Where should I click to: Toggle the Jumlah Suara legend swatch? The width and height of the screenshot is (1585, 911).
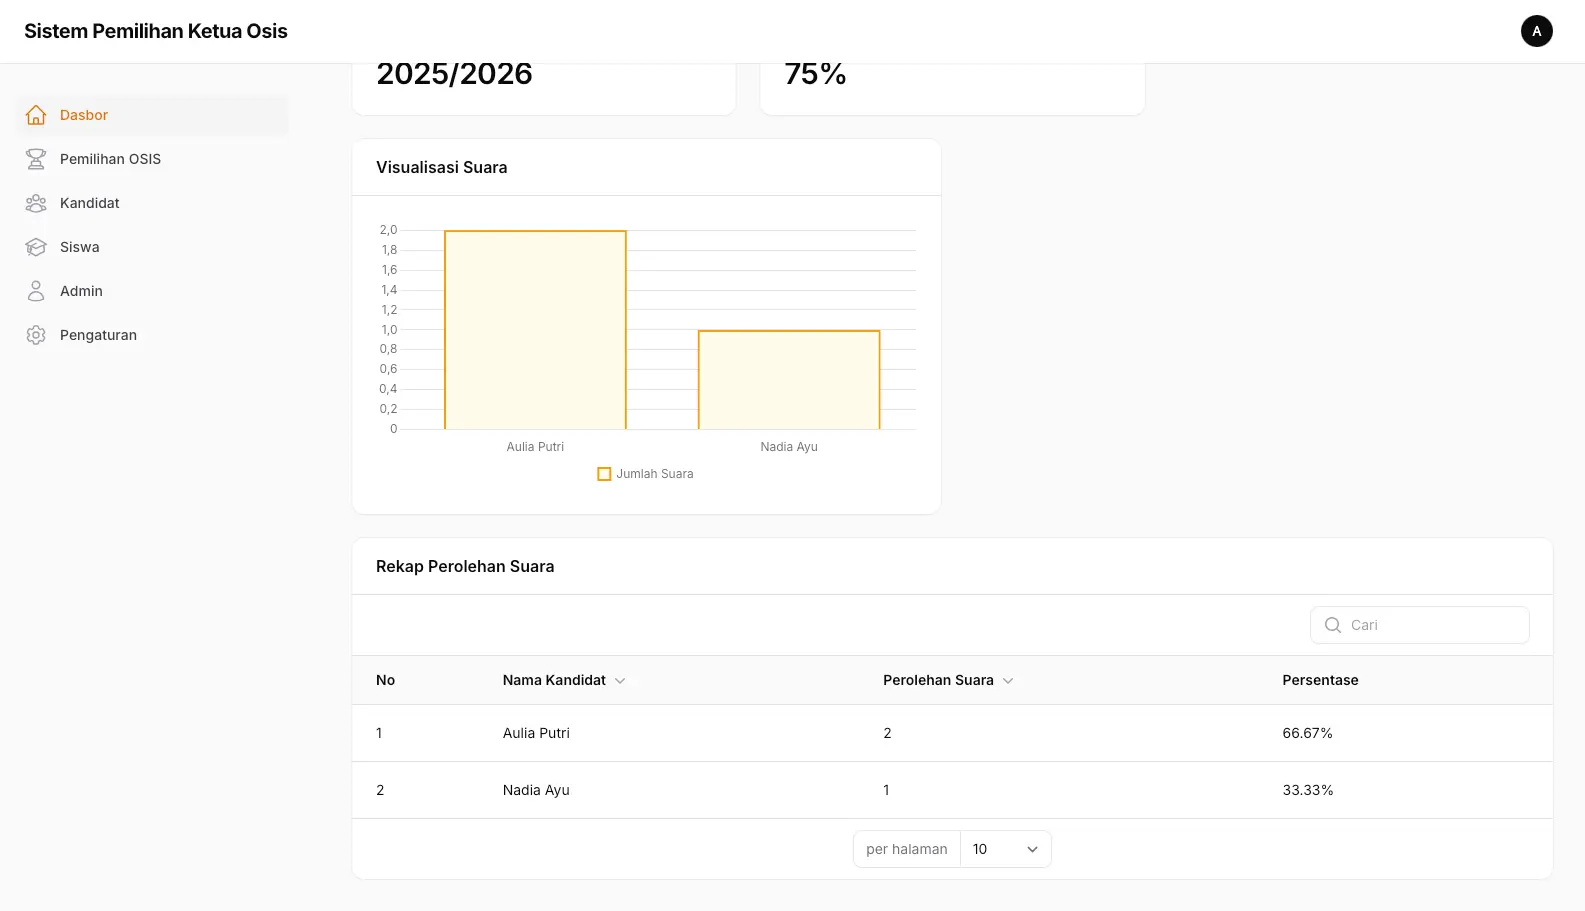point(604,474)
